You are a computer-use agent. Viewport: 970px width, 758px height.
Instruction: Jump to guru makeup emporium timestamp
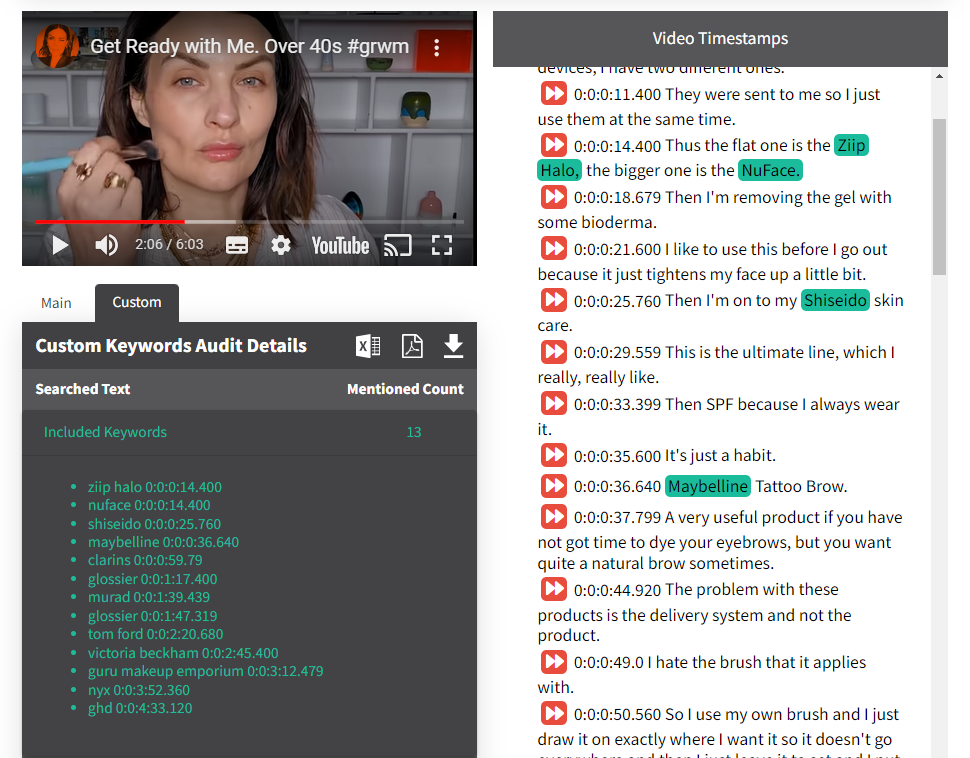pos(205,671)
